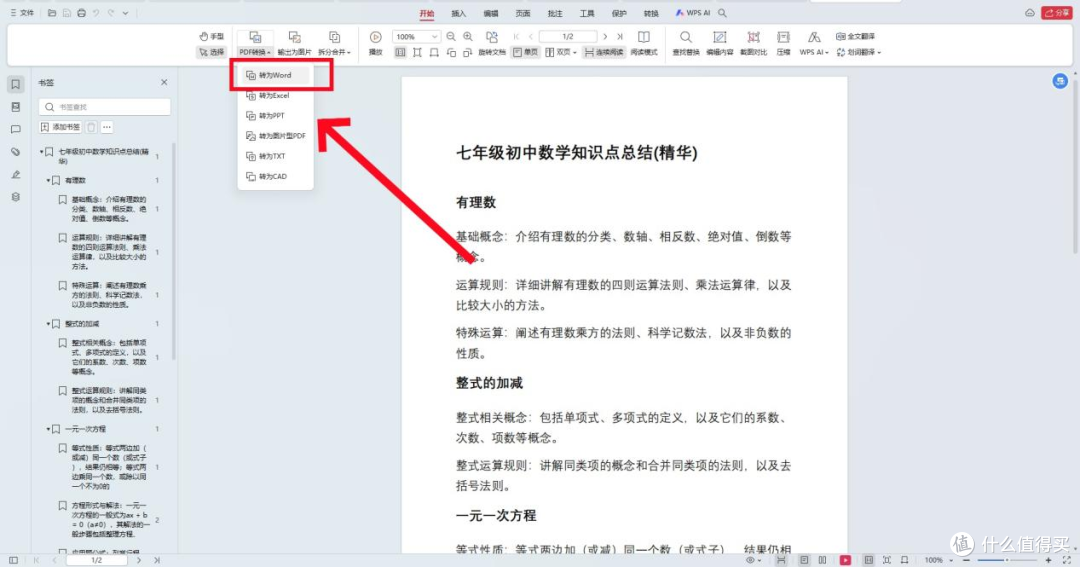Choose 转为CAD from the conversion menu
The width and height of the screenshot is (1080, 567).
click(x=275, y=176)
